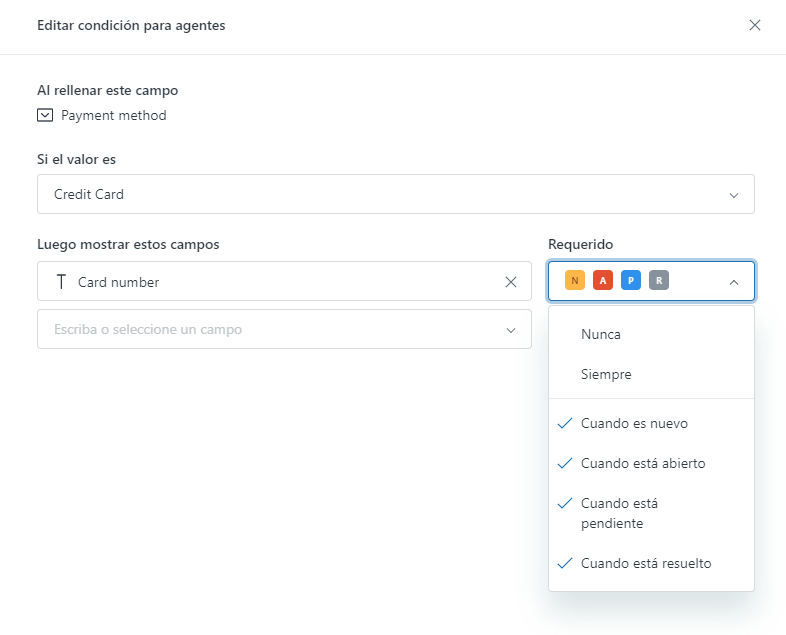This screenshot has height=635, width=786.
Task: Expand the field selector dropdown arrow
Action: point(511,330)
